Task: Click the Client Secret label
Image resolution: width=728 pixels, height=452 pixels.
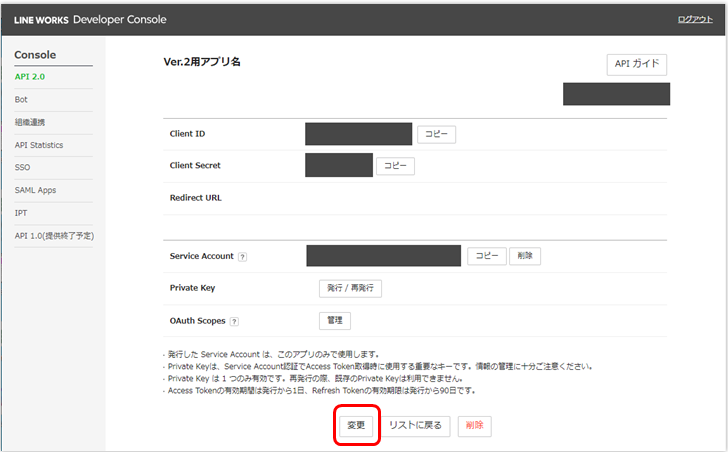Action: pos(195,166)
